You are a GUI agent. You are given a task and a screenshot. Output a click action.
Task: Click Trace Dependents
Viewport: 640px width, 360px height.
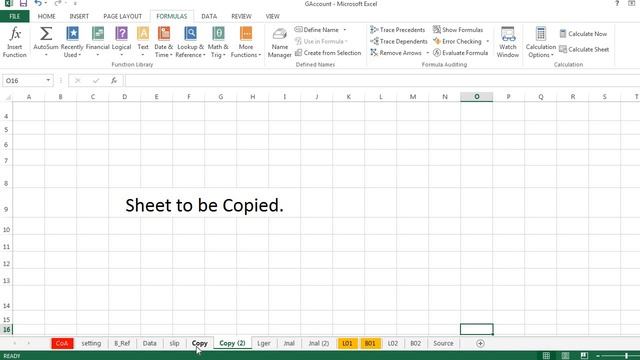pyautogui.click(x=399, y=41)
